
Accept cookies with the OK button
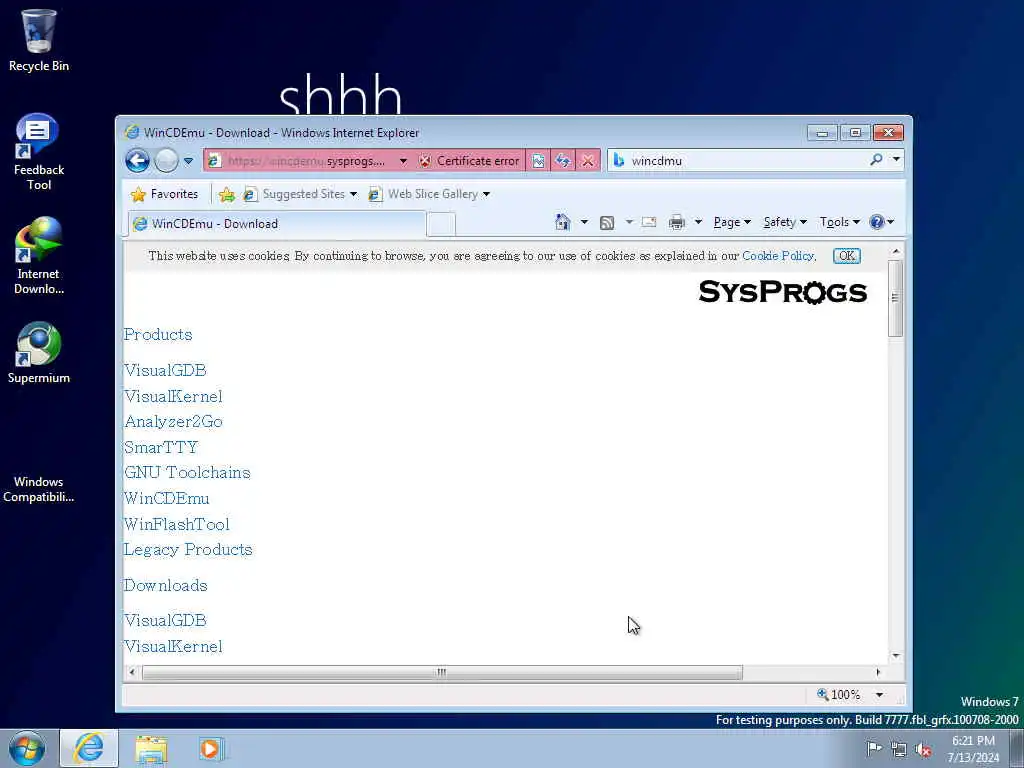[x=846, y=256]
